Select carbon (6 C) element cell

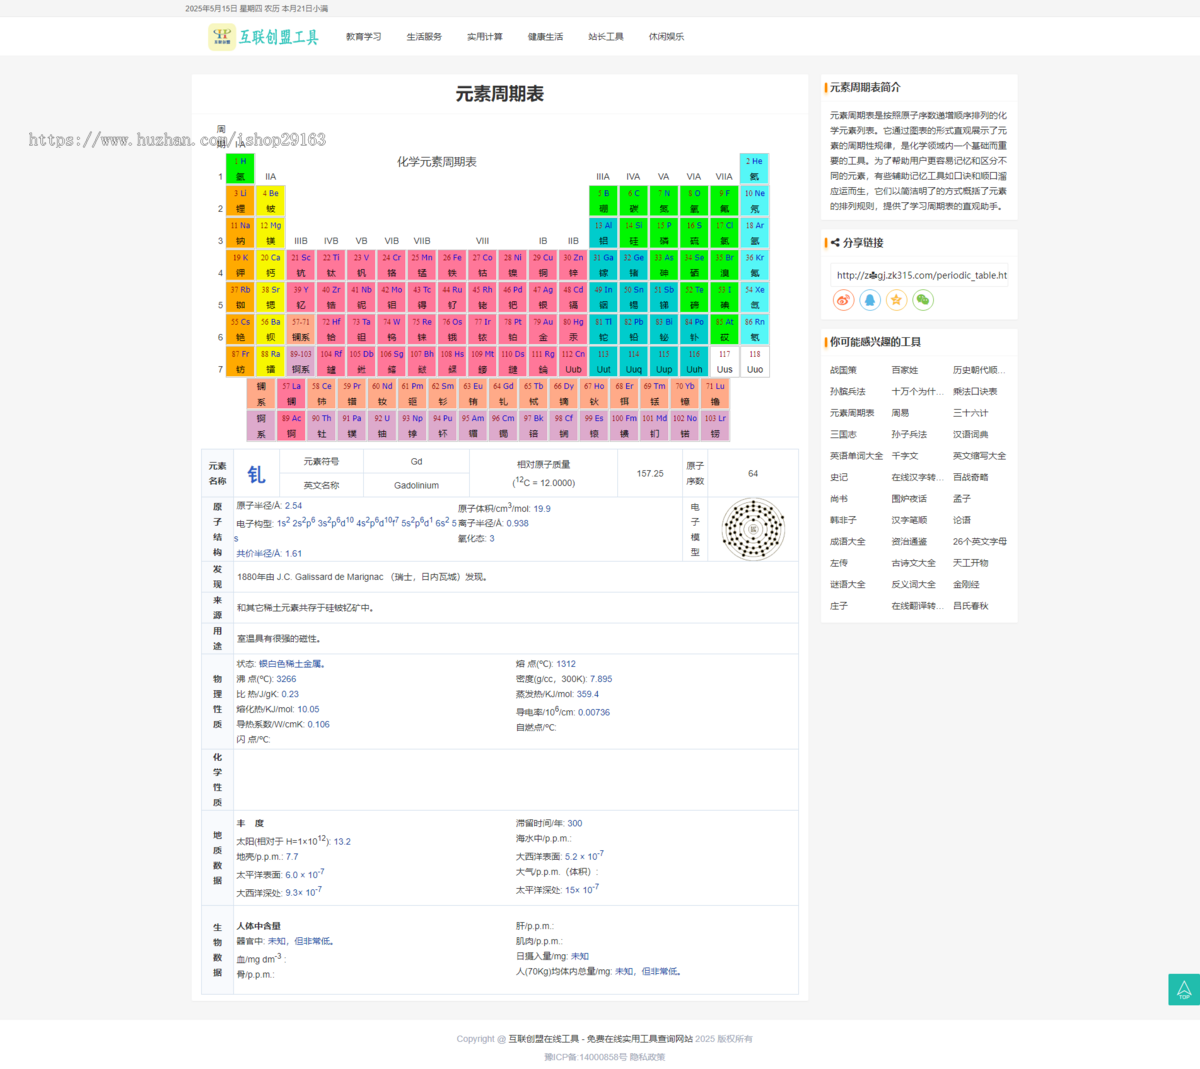[633, 200]
